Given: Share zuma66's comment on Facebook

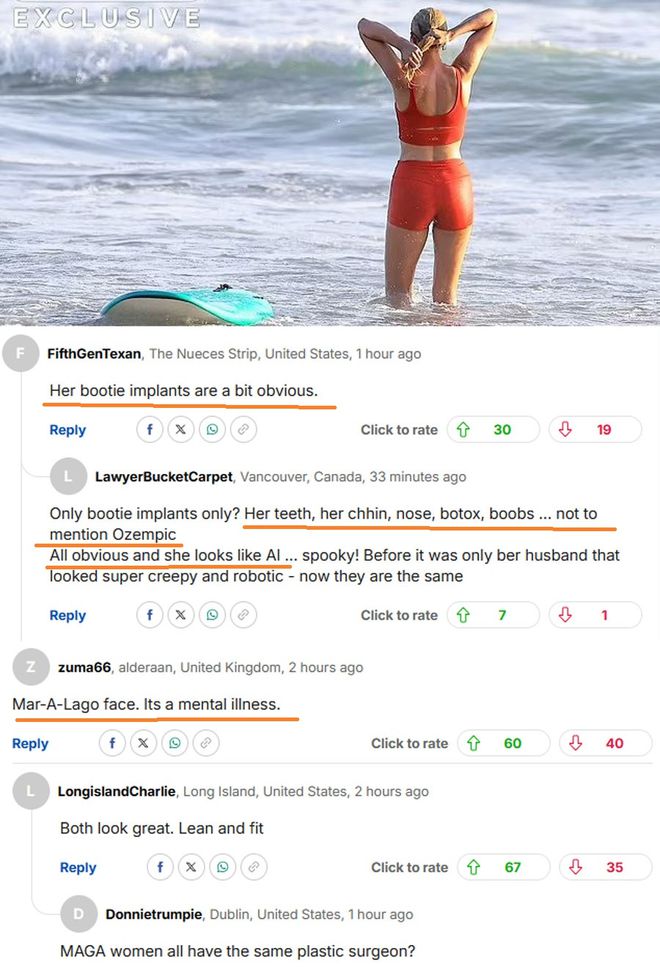Looking at the screenshot, I should pyautogui.click(x=112, y=743).
